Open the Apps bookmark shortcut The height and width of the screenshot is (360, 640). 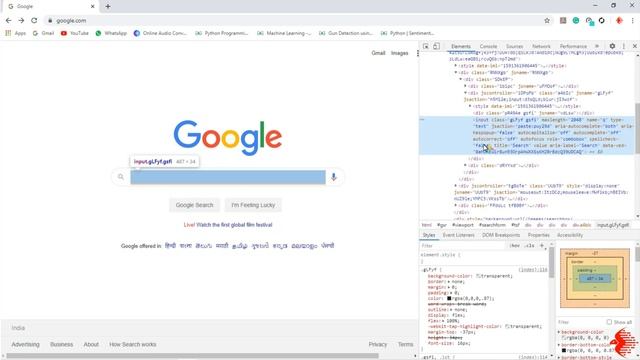16,33
